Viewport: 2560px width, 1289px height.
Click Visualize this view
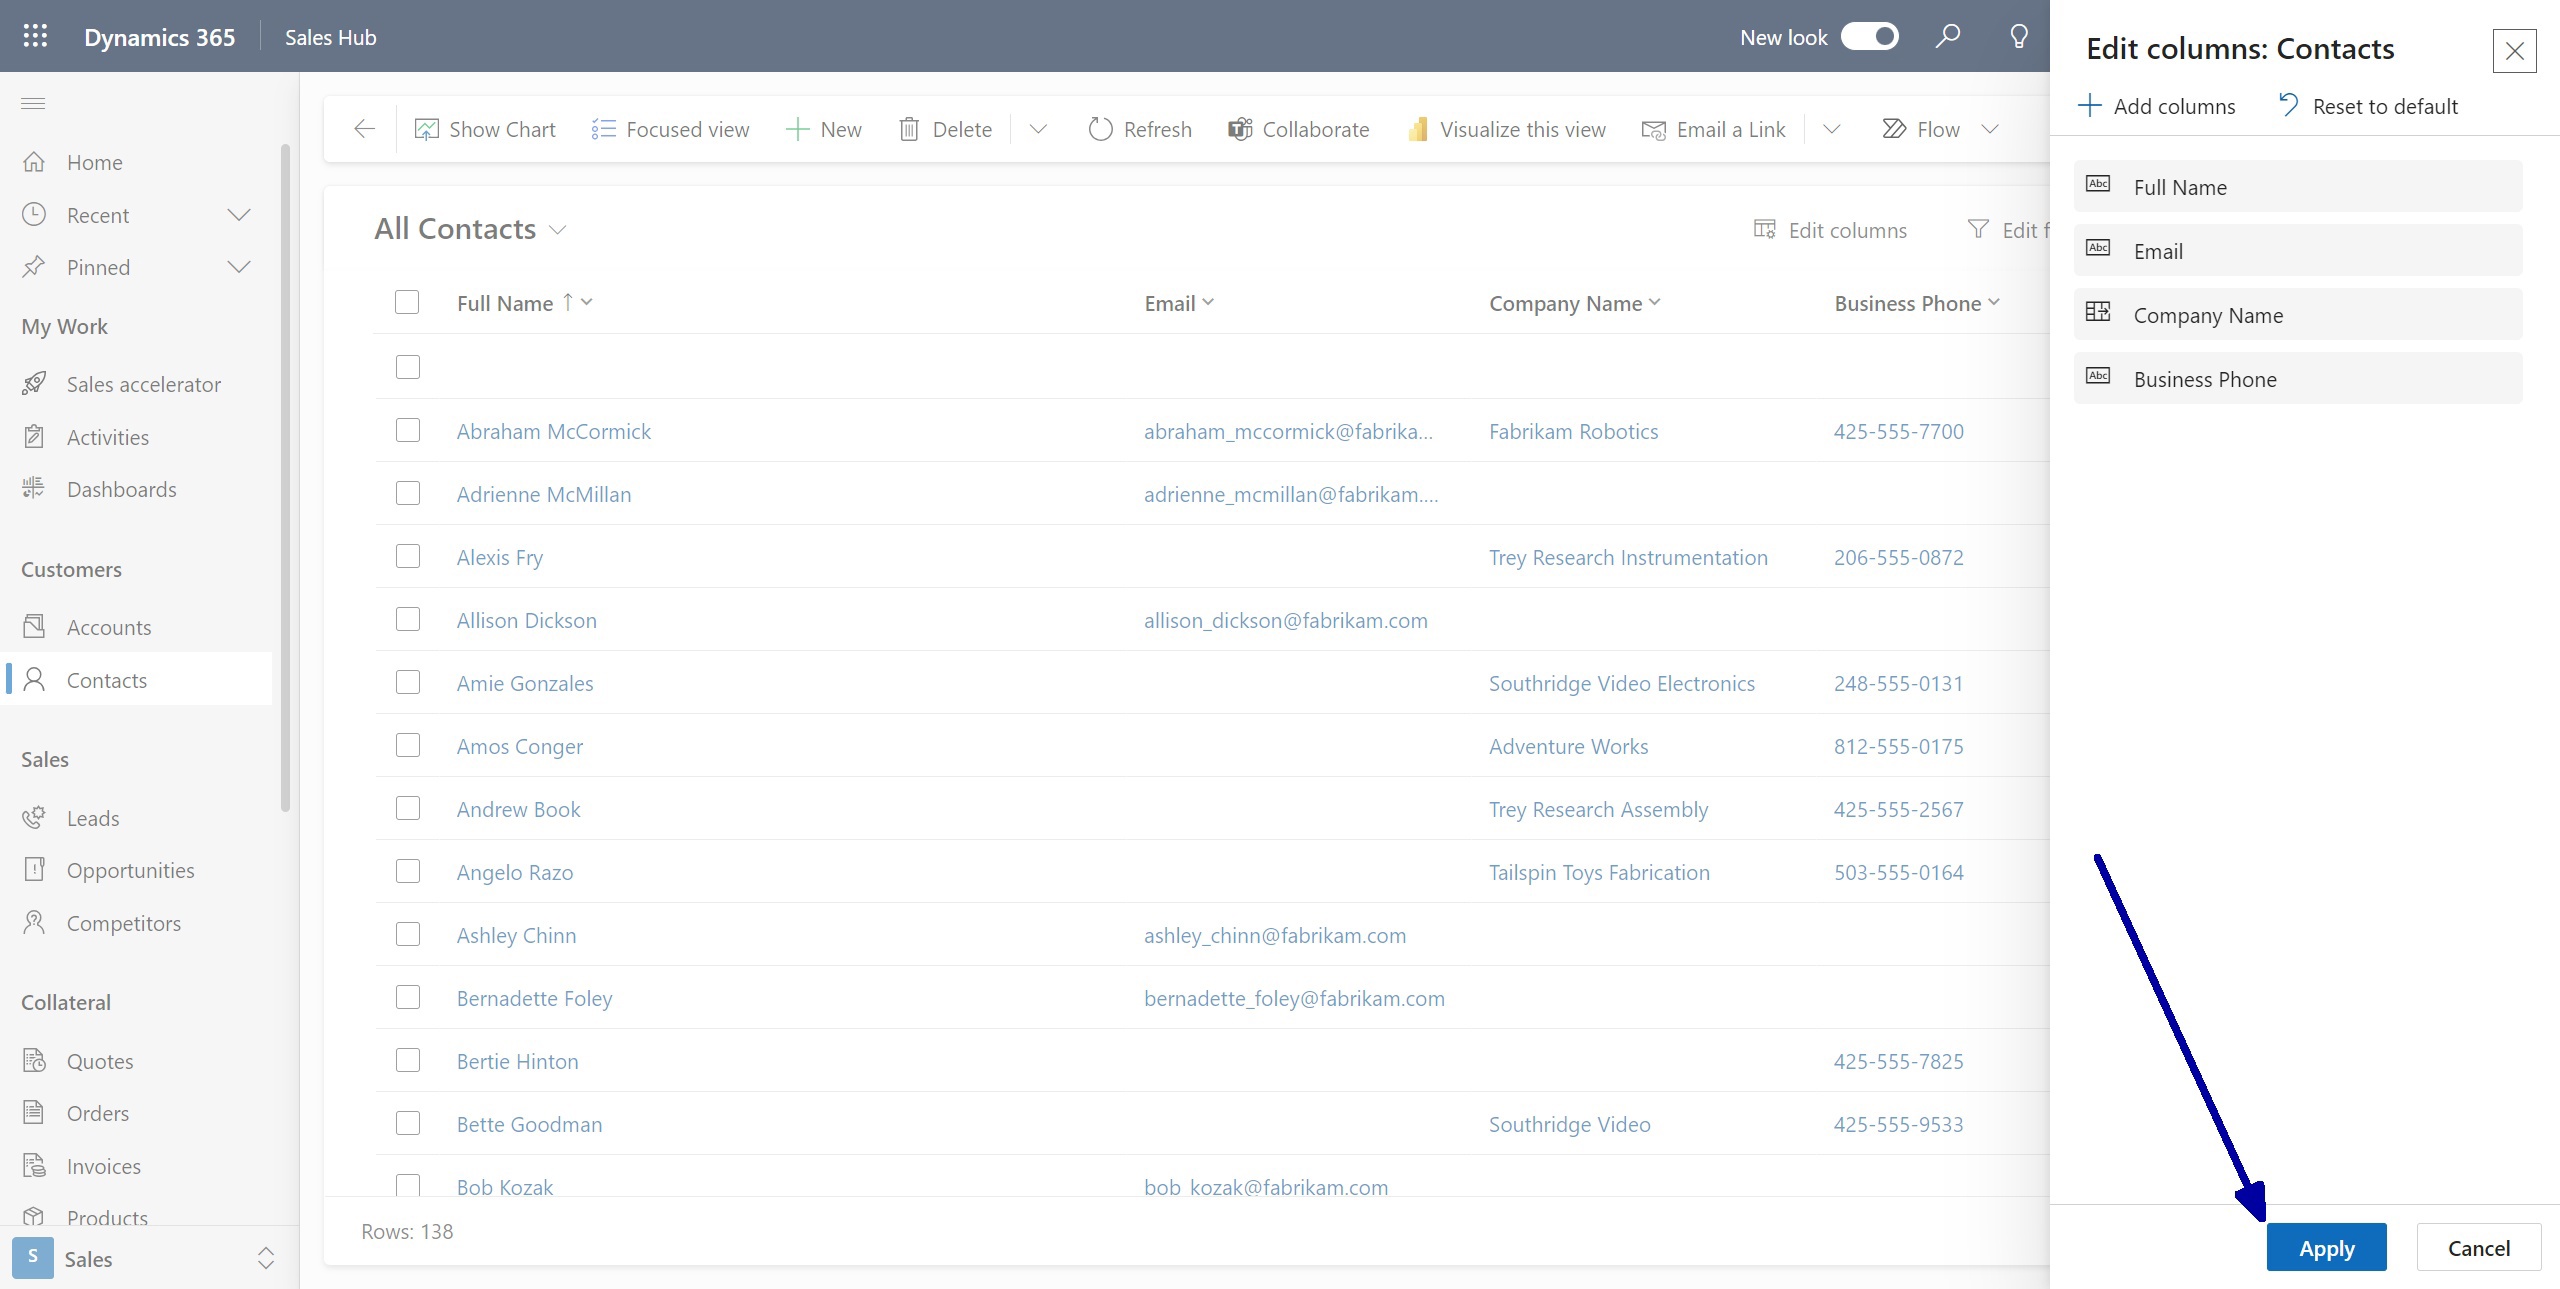click(x=1506, y=129)
